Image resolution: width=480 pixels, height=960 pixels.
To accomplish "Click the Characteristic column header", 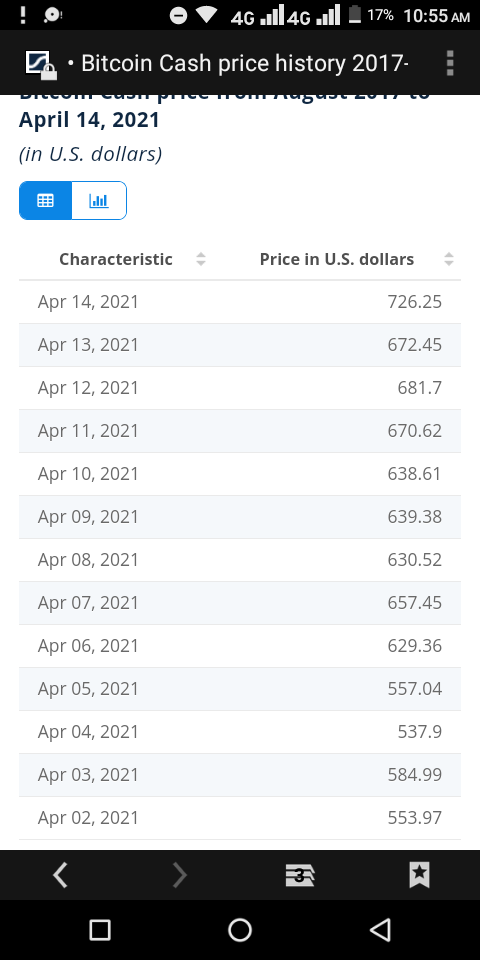I will pos(116,259).
